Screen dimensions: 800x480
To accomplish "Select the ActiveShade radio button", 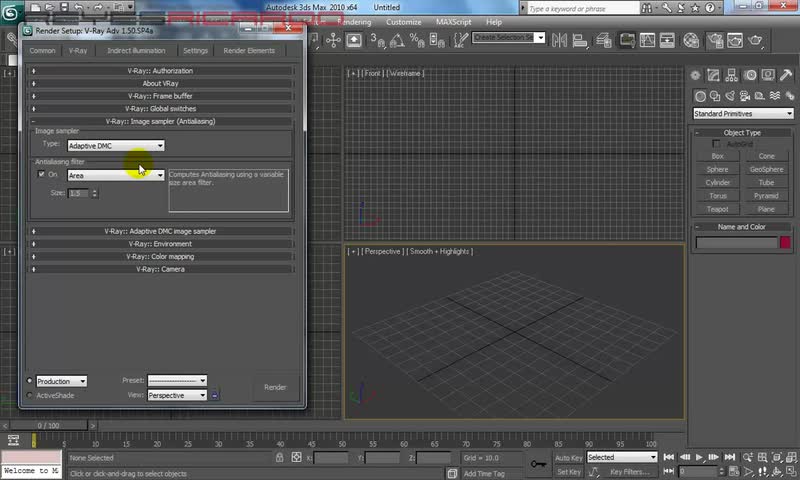I will point(30,395).
